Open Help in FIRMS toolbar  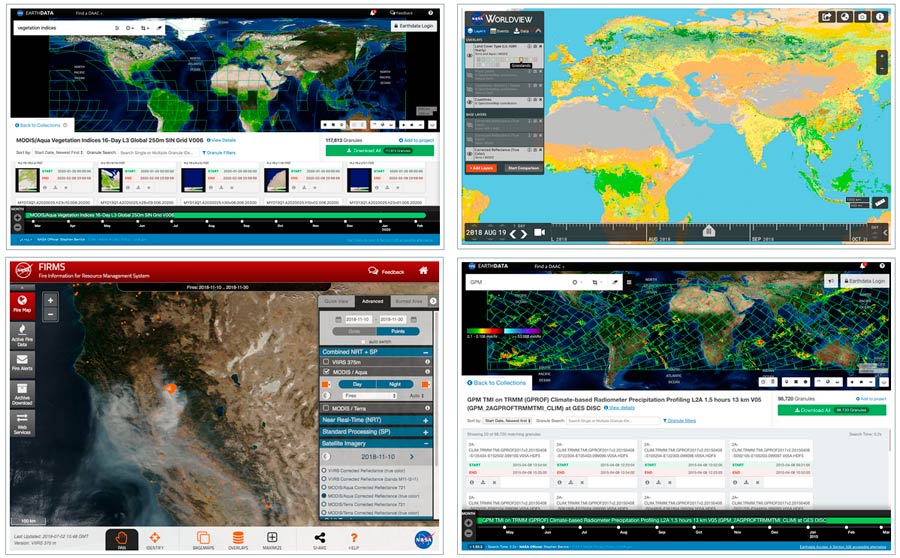[x=354, y=540]
